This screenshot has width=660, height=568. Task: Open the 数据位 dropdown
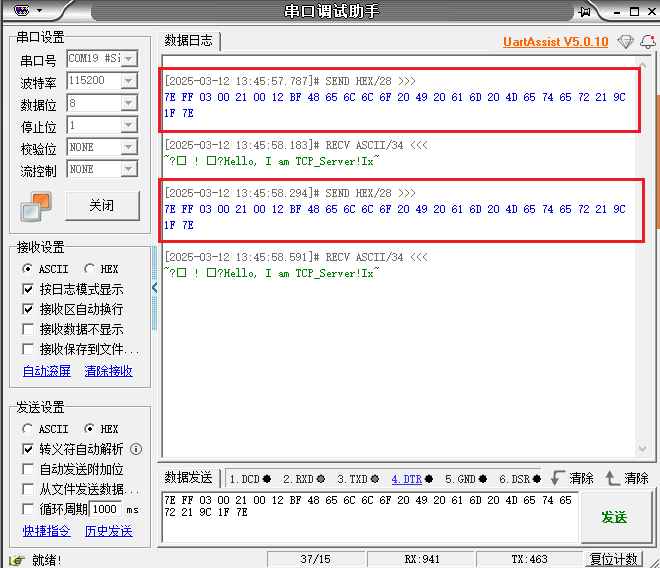(129, 103)
